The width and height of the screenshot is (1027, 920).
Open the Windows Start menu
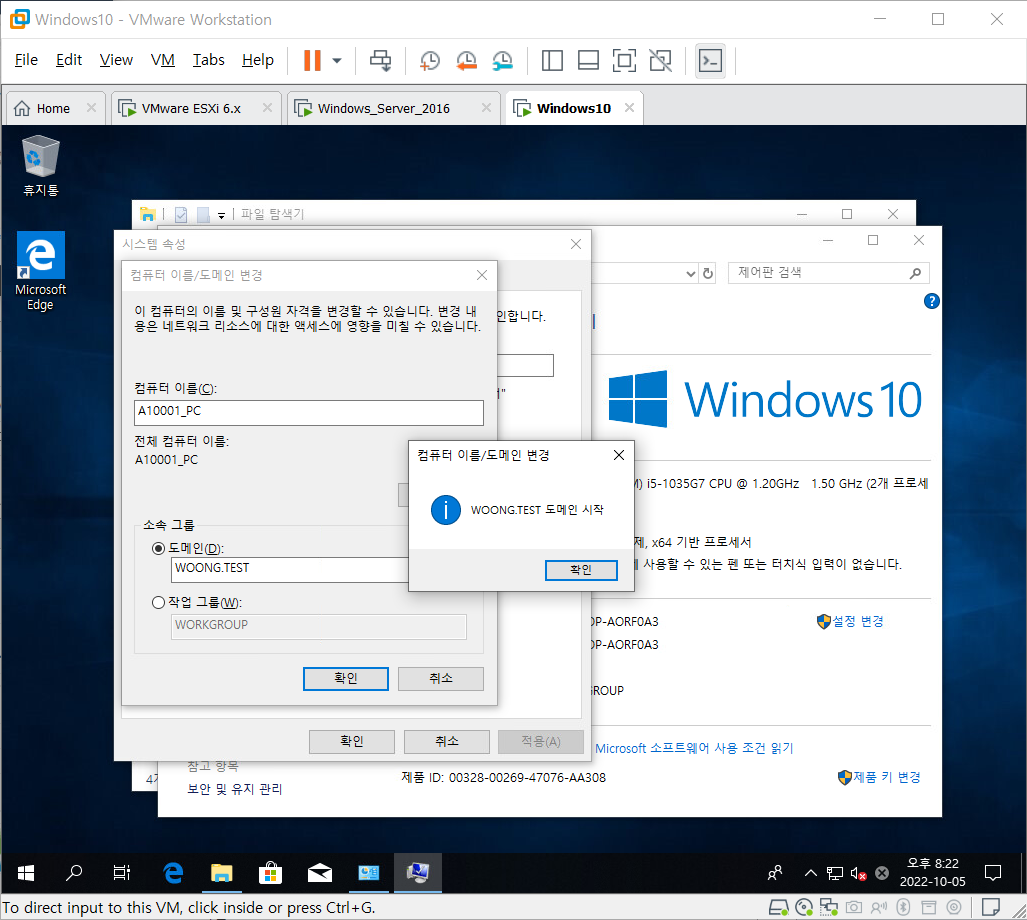tap(26, 872)
